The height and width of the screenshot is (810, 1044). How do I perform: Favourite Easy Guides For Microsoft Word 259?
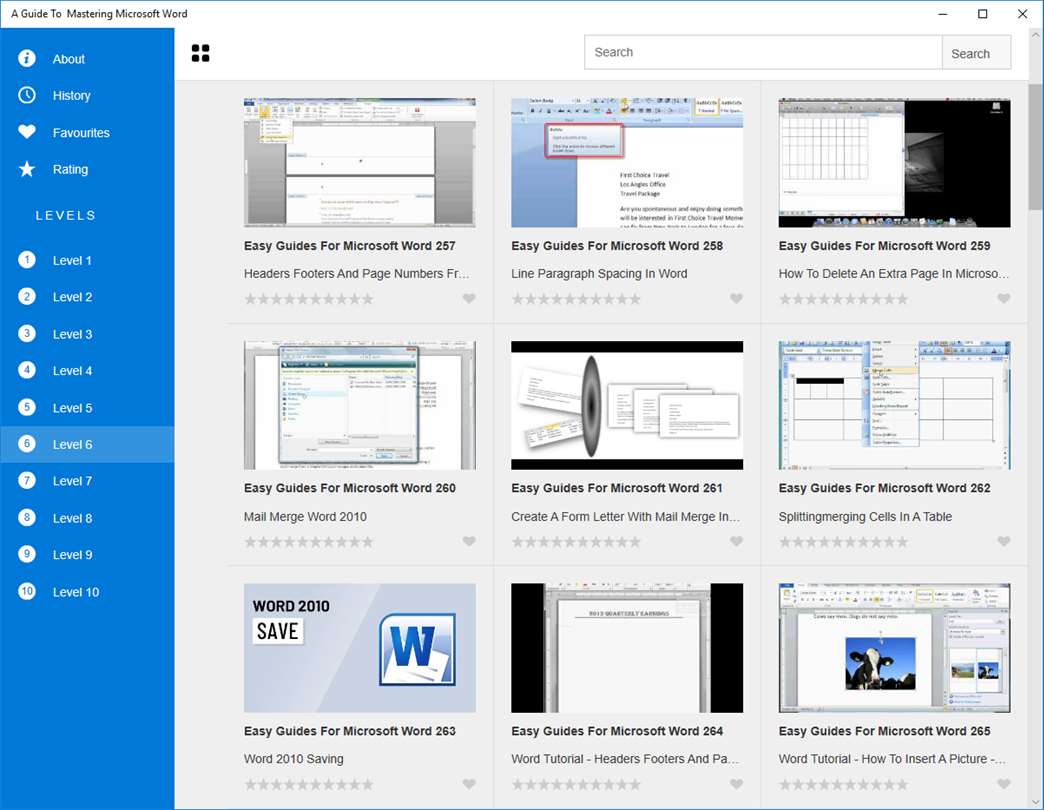(x=1004, y=298)
